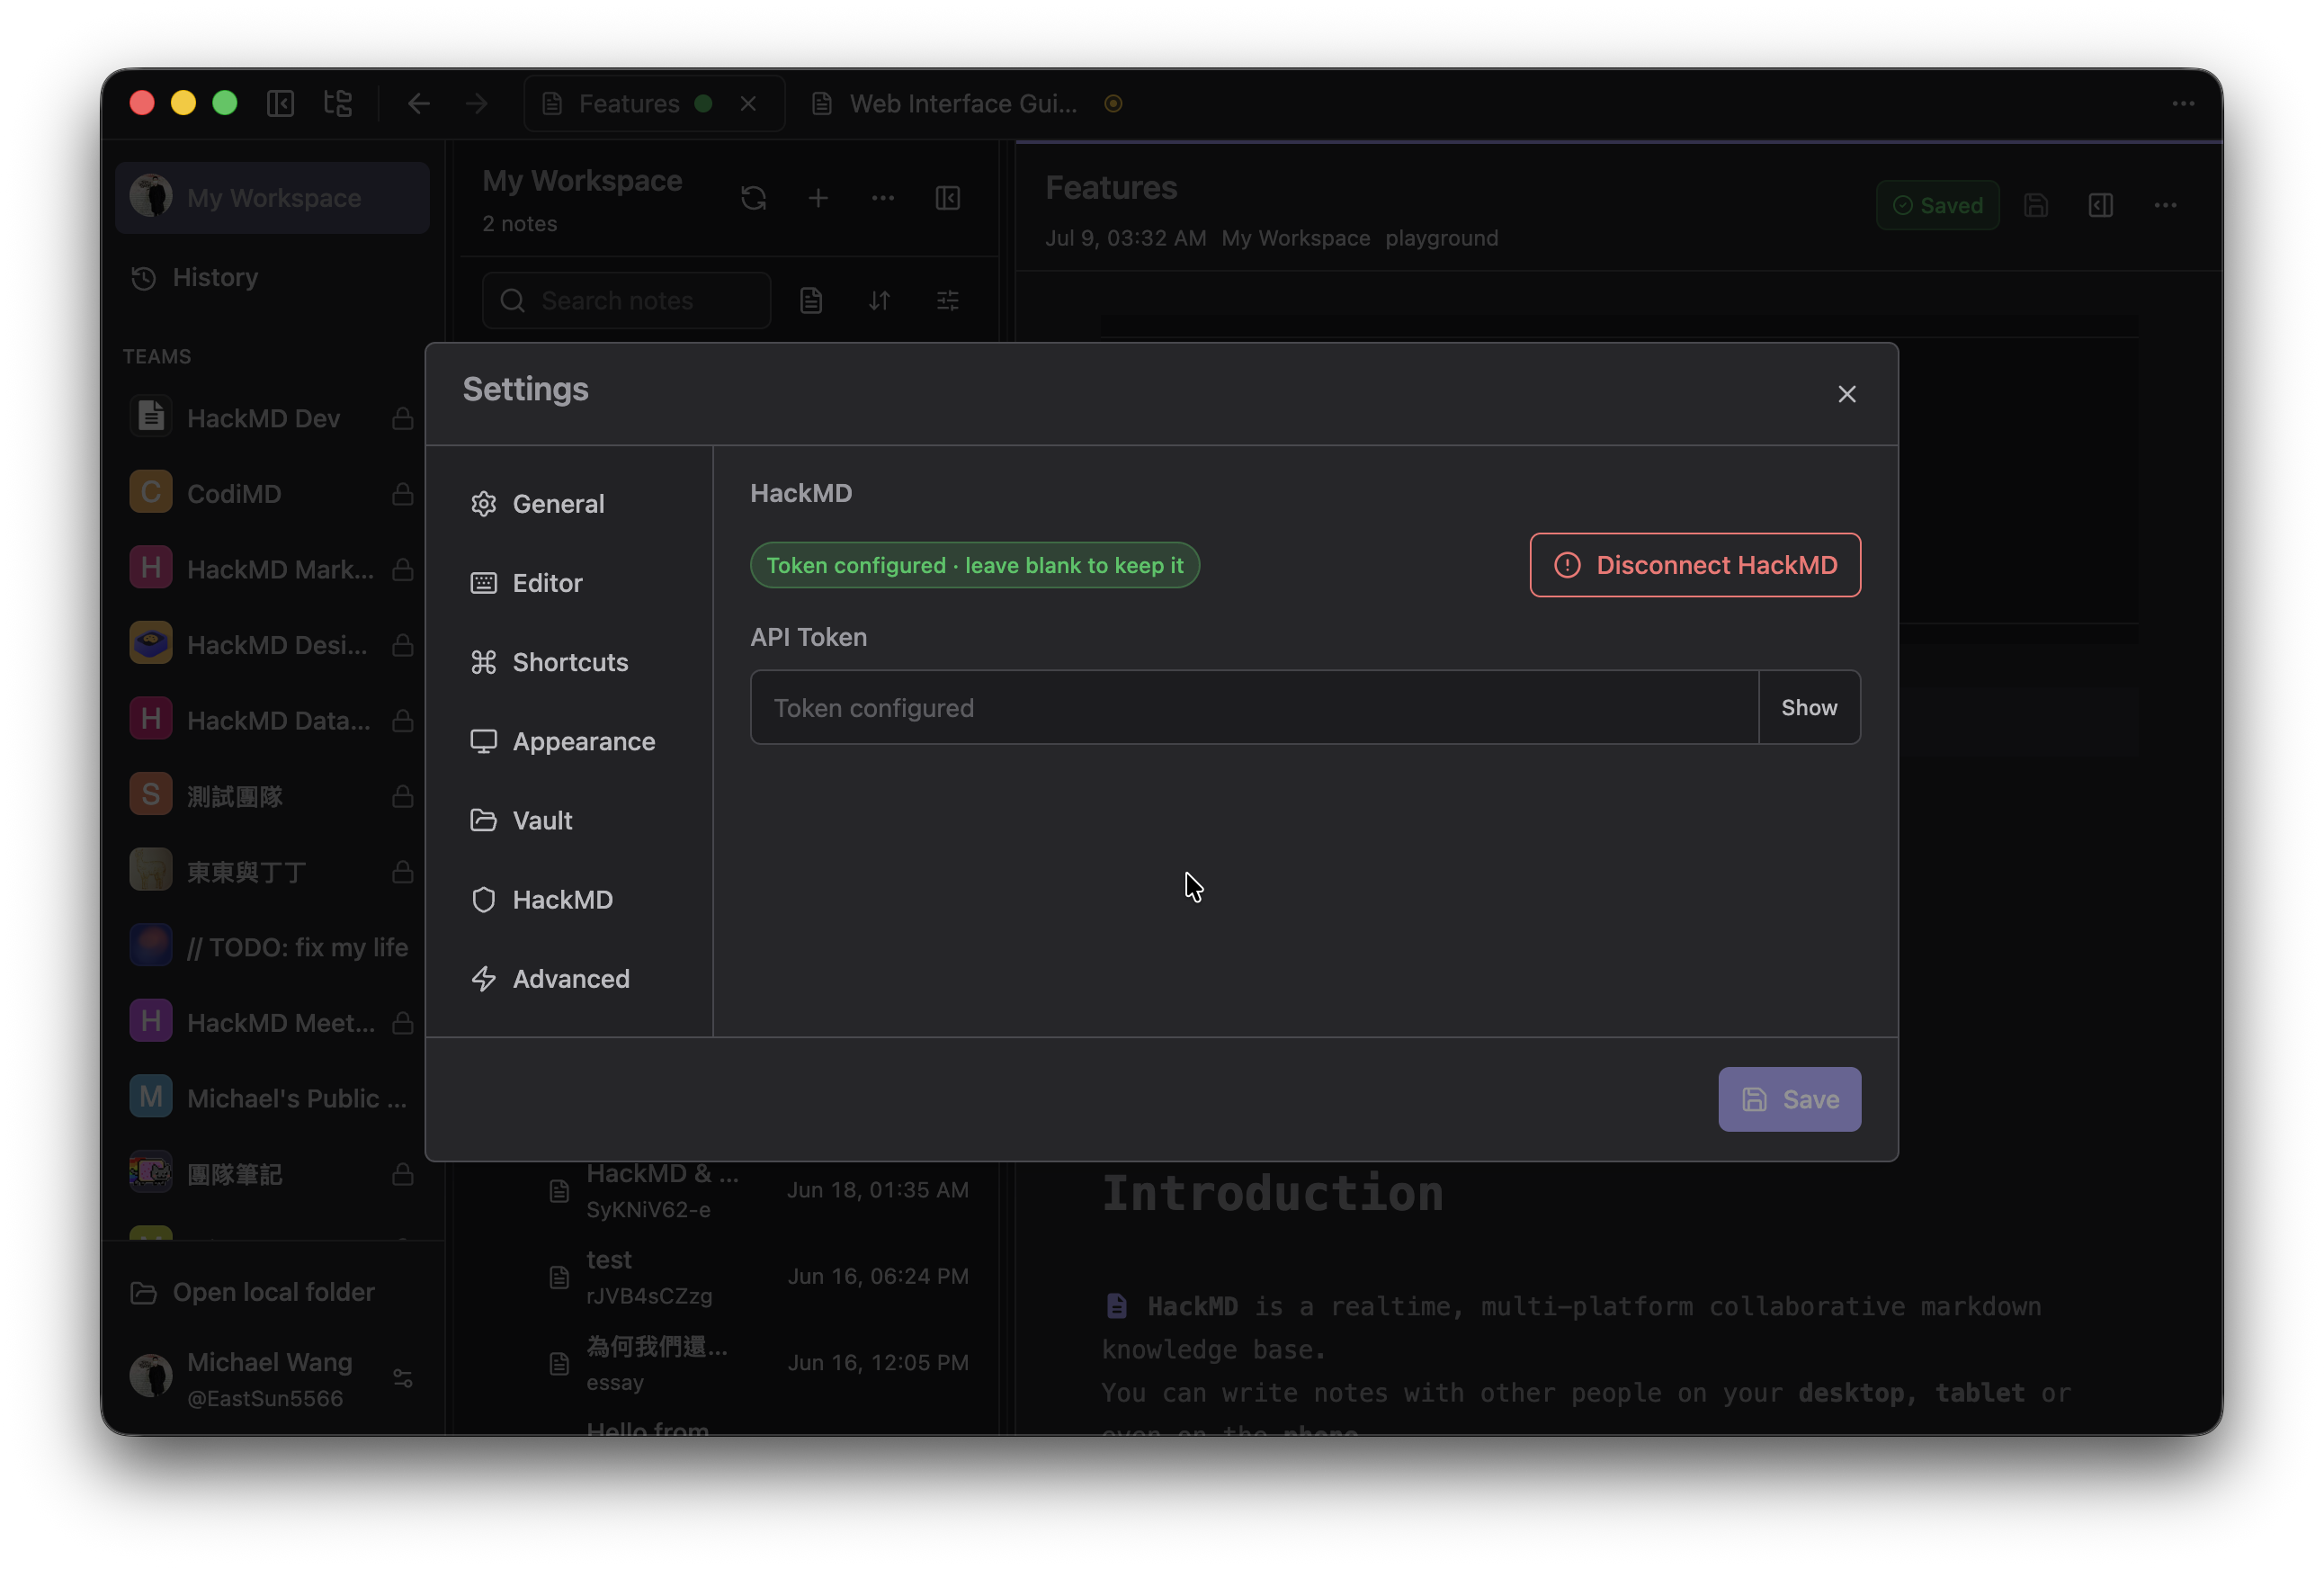This screenshot has height=1569, width=2324.
Task: Select My Workspace in sidebar
Action: (x=272, y=197)
